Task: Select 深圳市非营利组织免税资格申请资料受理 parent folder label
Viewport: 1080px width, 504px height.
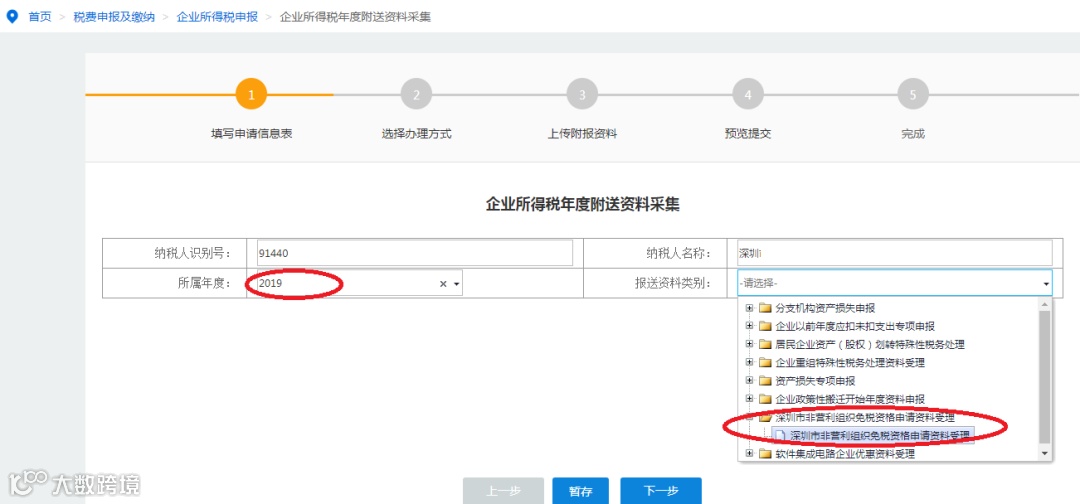Action: [x=865, y=417]
